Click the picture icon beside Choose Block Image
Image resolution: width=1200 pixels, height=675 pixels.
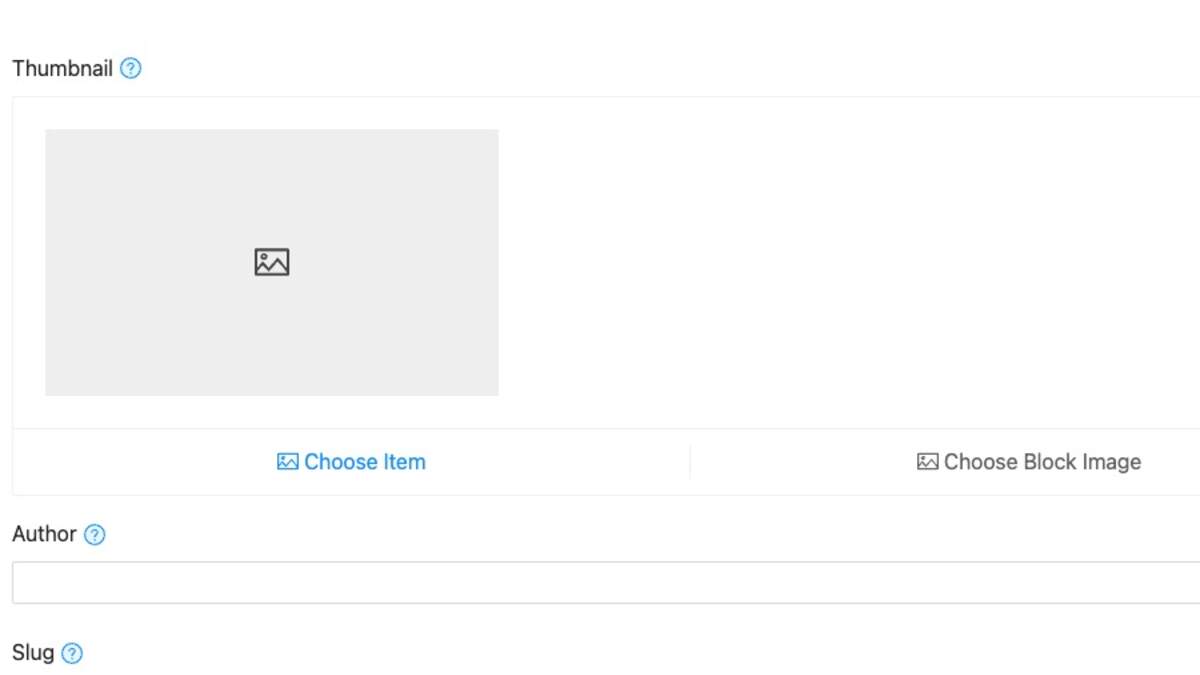coord(927,462)
